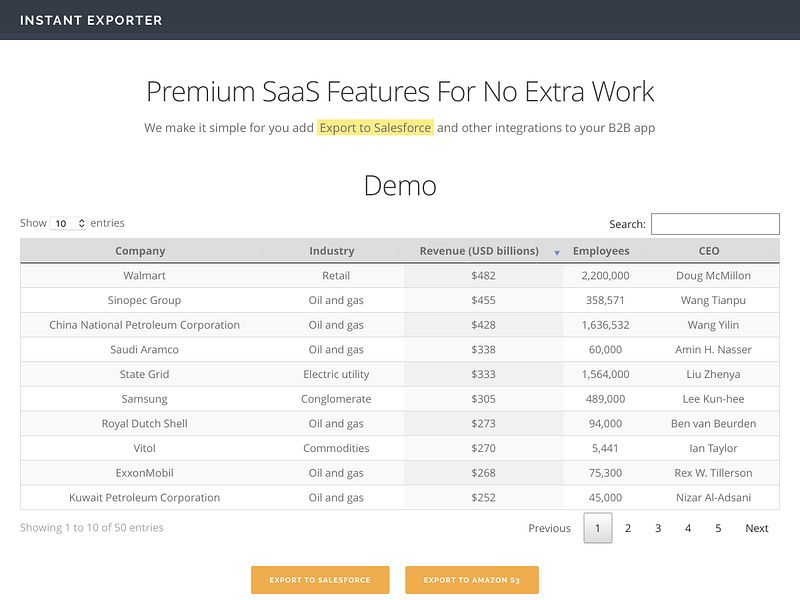Click the $455 revenue cell
Viewport: 800px width, 600px height.
click(483, 300)
